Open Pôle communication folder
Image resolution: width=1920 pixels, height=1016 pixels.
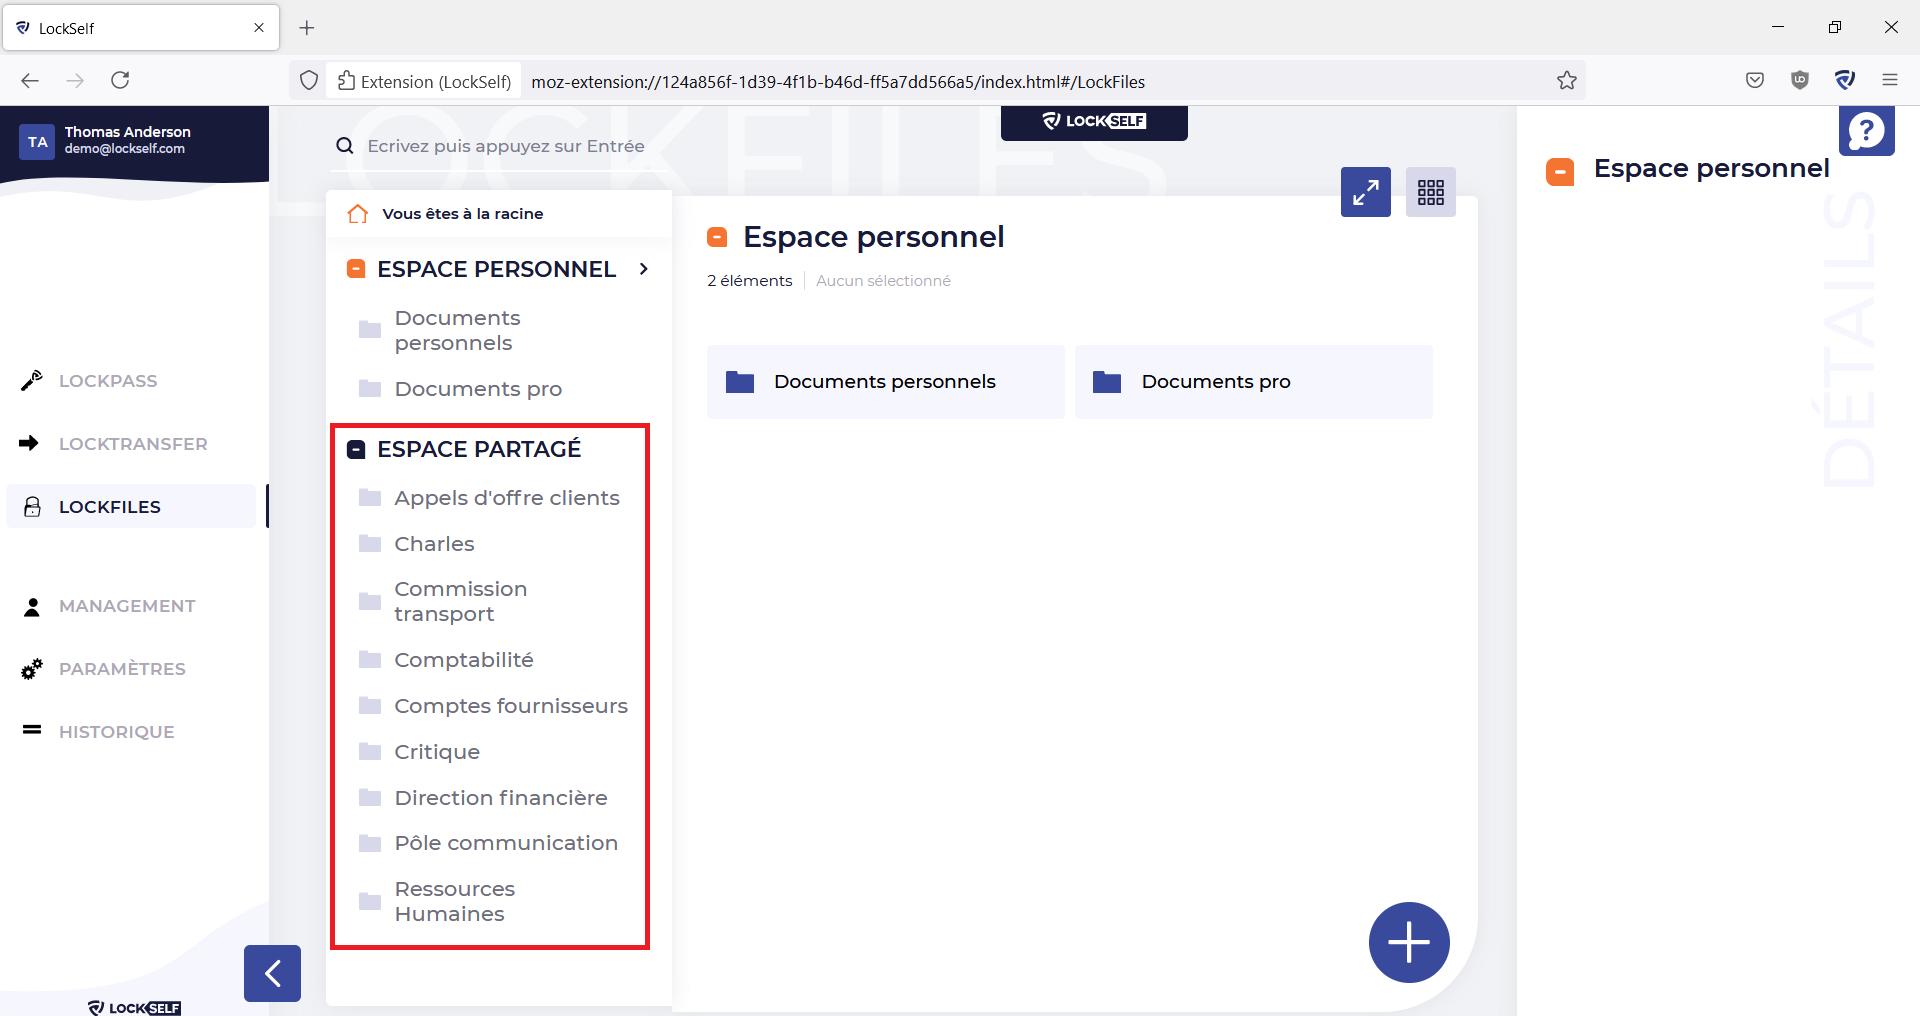pyautogui.click(x=506, y=843)
